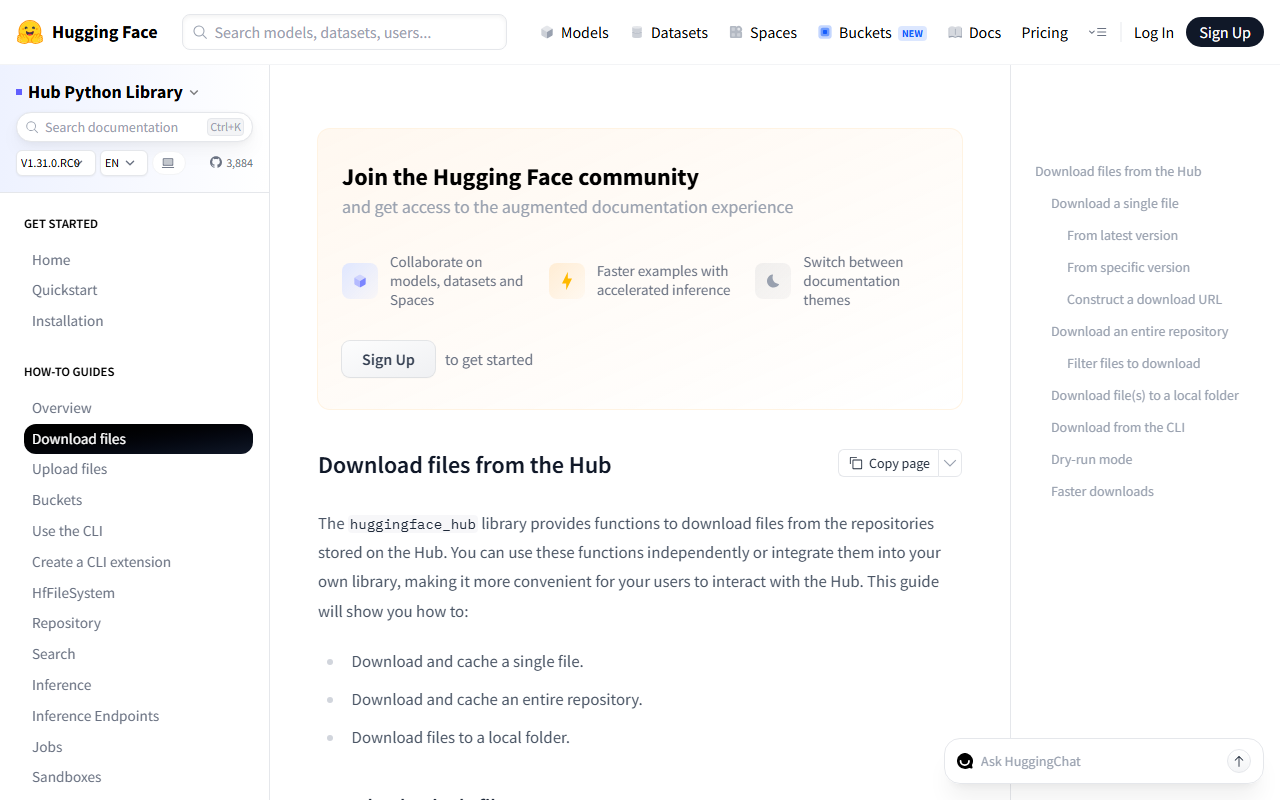Image resolution: width=1280 pixels, height=800 pixels.
Task: Jump to Download an entire repository section
Action: click(1140, 331)
